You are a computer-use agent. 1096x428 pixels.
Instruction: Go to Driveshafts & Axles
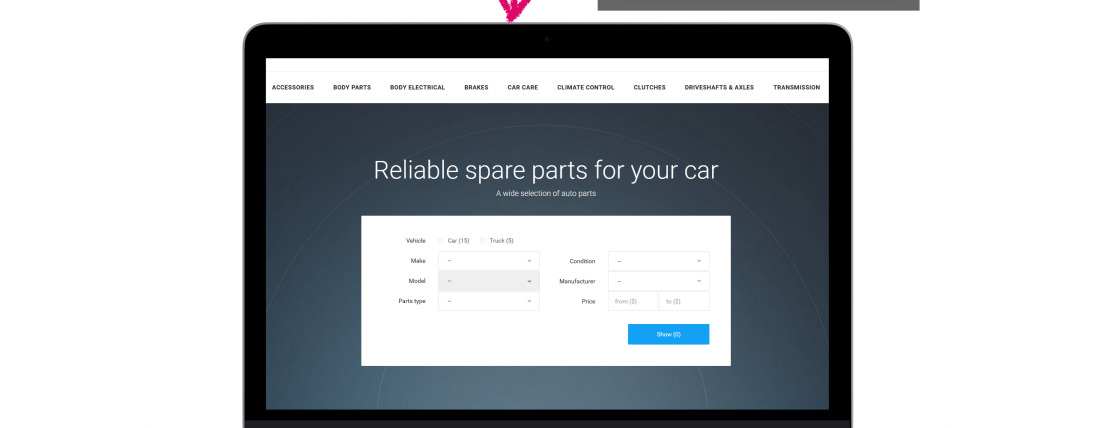(719, 88)
